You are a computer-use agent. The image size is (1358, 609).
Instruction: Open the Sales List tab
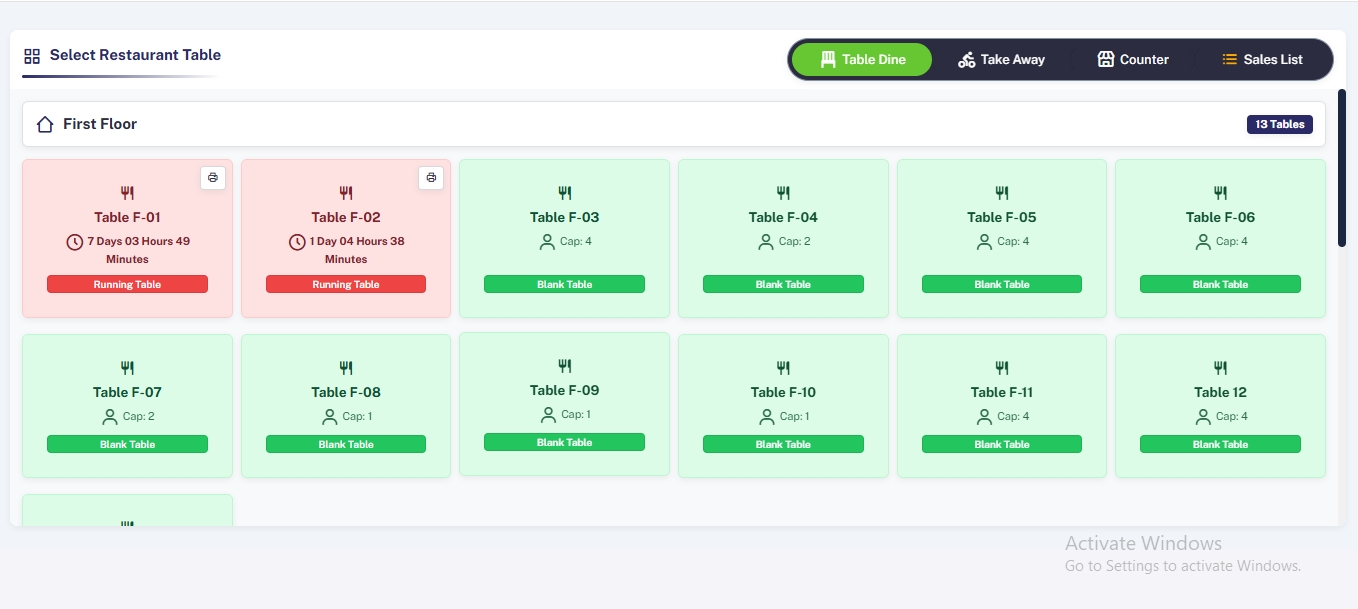(1262, 60)
